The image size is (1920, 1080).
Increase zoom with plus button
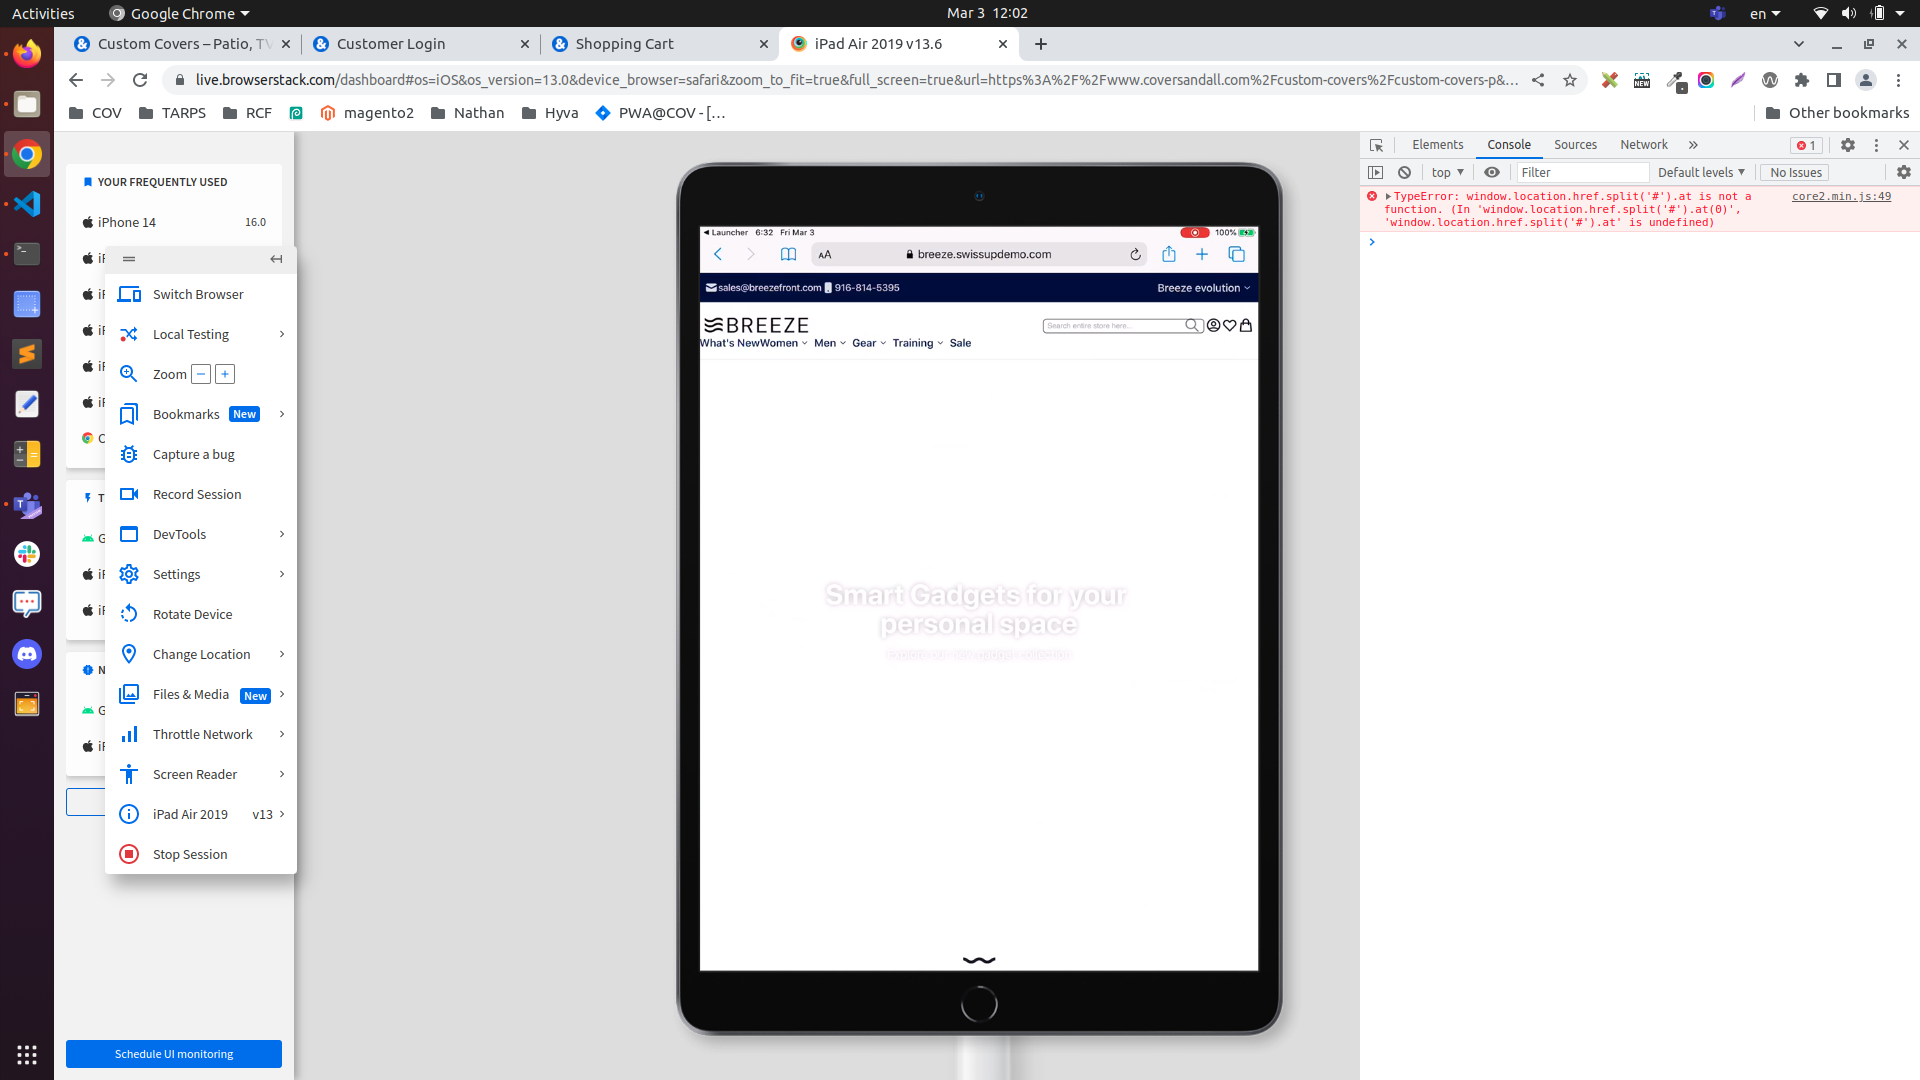click(225, 374)
